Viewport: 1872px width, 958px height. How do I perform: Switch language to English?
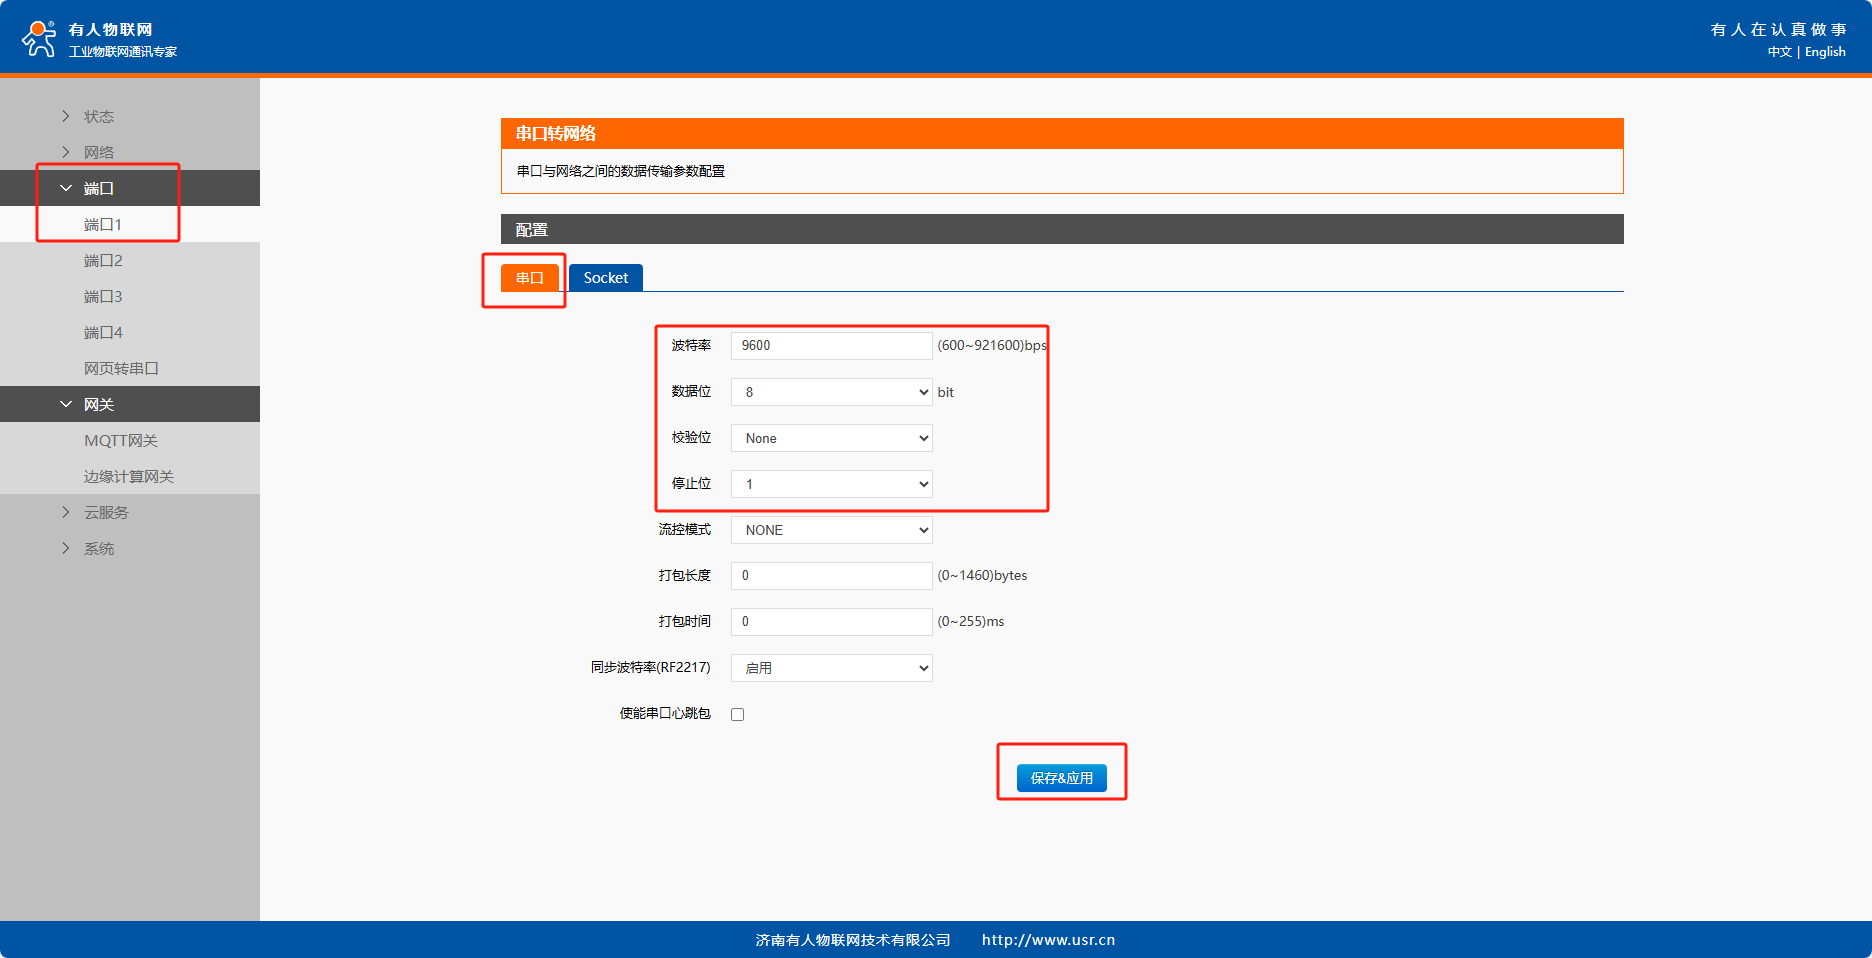point(1825,52)
